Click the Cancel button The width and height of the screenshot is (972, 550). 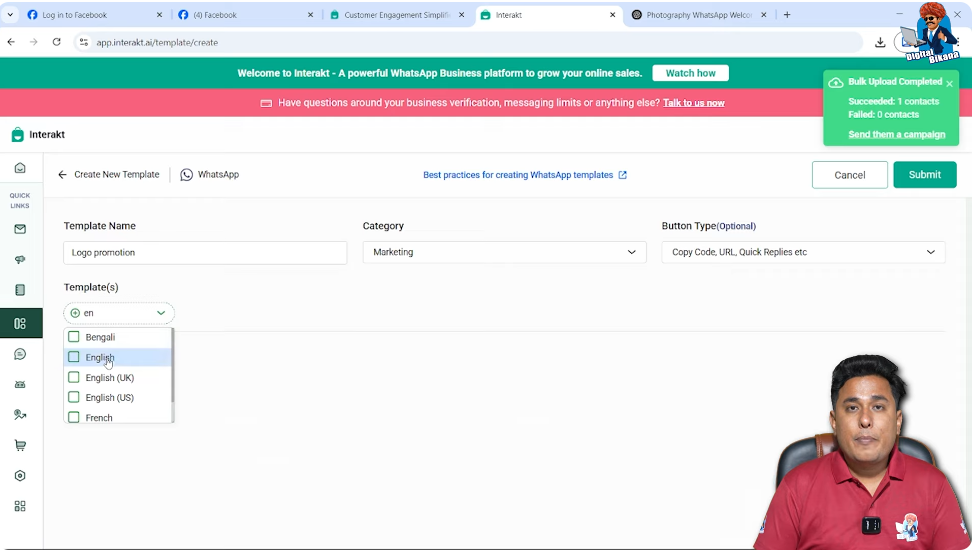coord(849,175)
